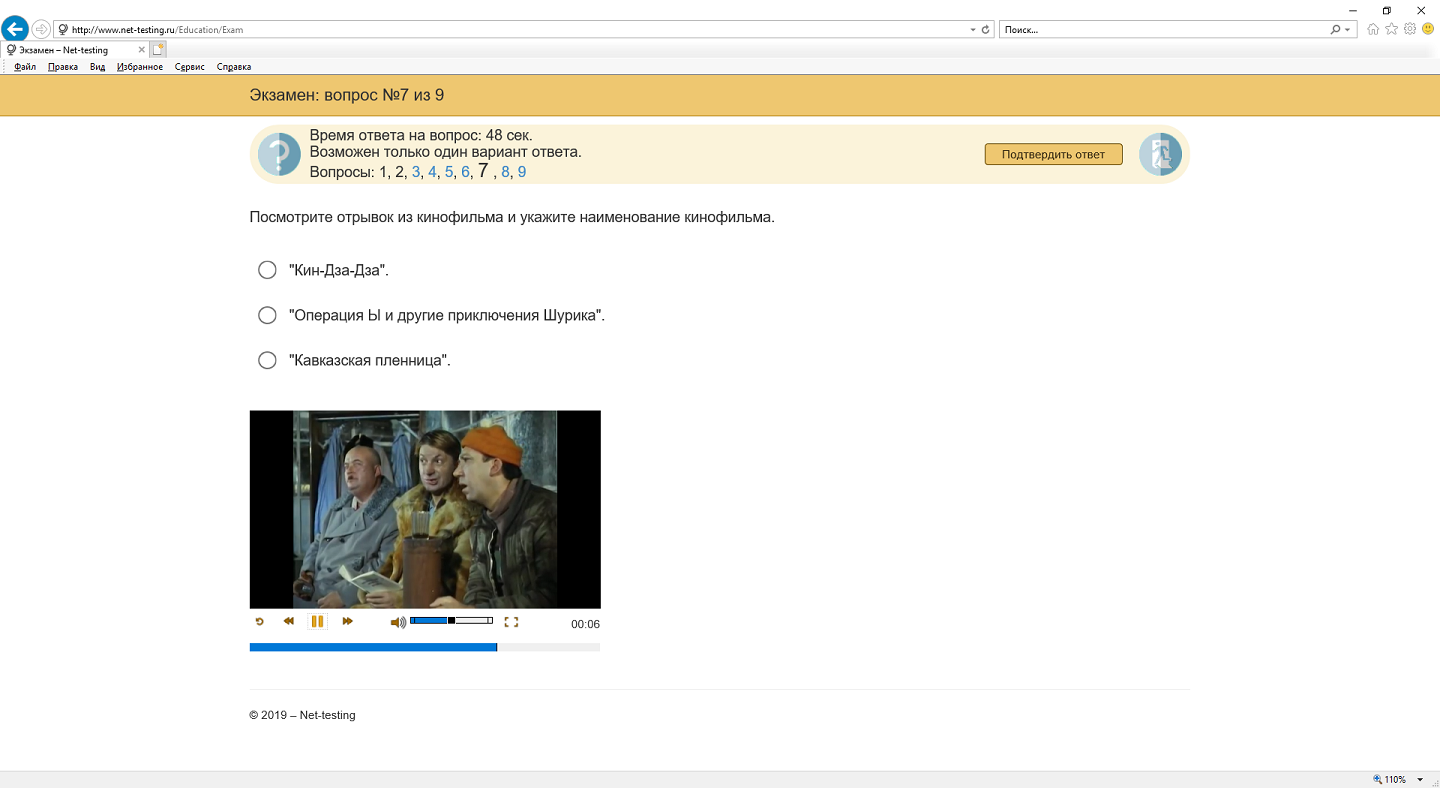Open question 6
The width and height of the screenshot is (1440, 788).
coord(466,172)
